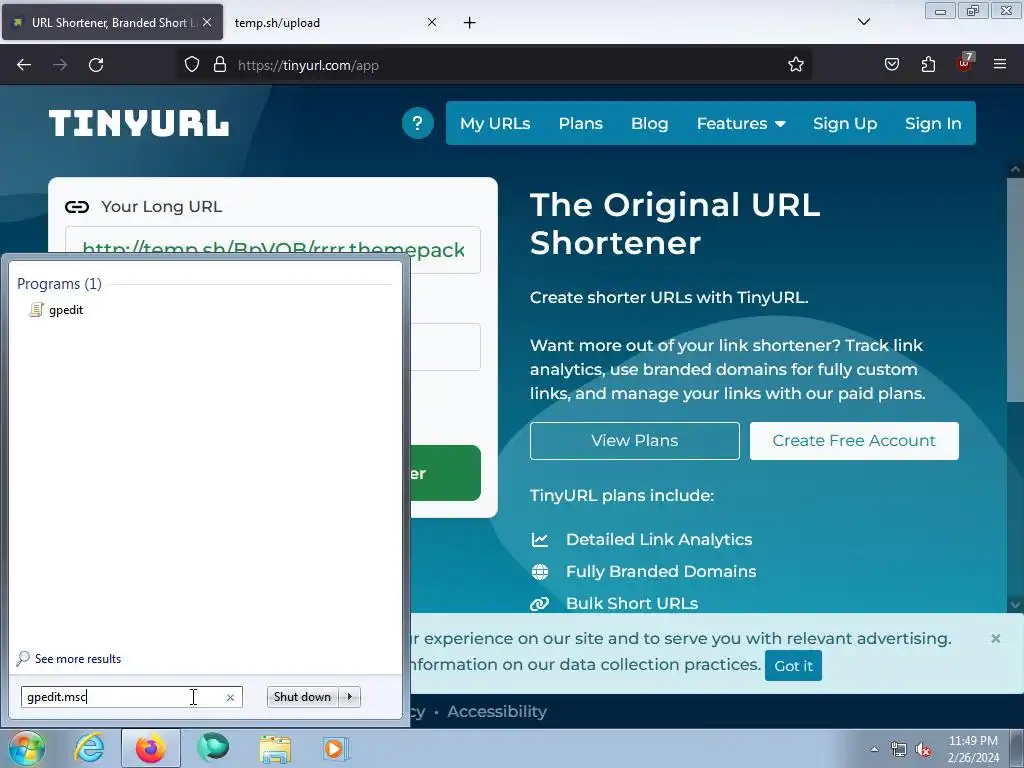Click the Firefox taskbar icon
The image size is (1024, 768).
[151, 748]
